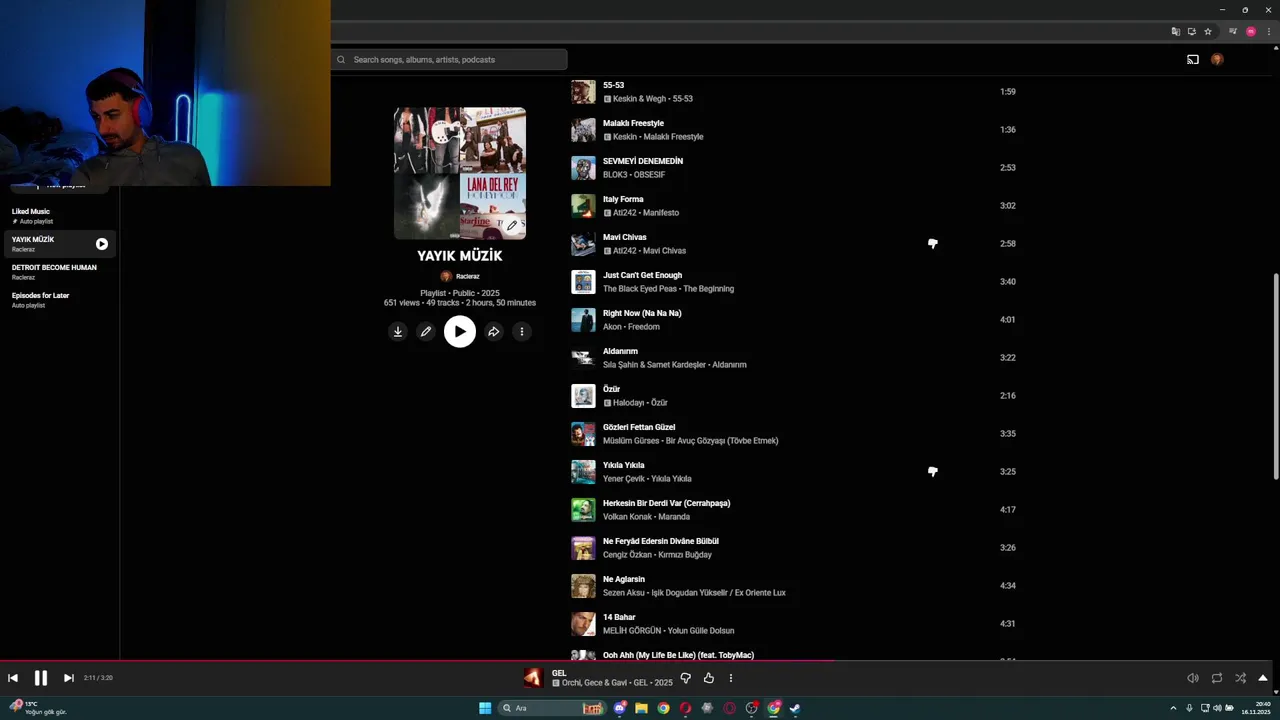
Task: Toggle repeat mode in player bar
Action: 1216,678
